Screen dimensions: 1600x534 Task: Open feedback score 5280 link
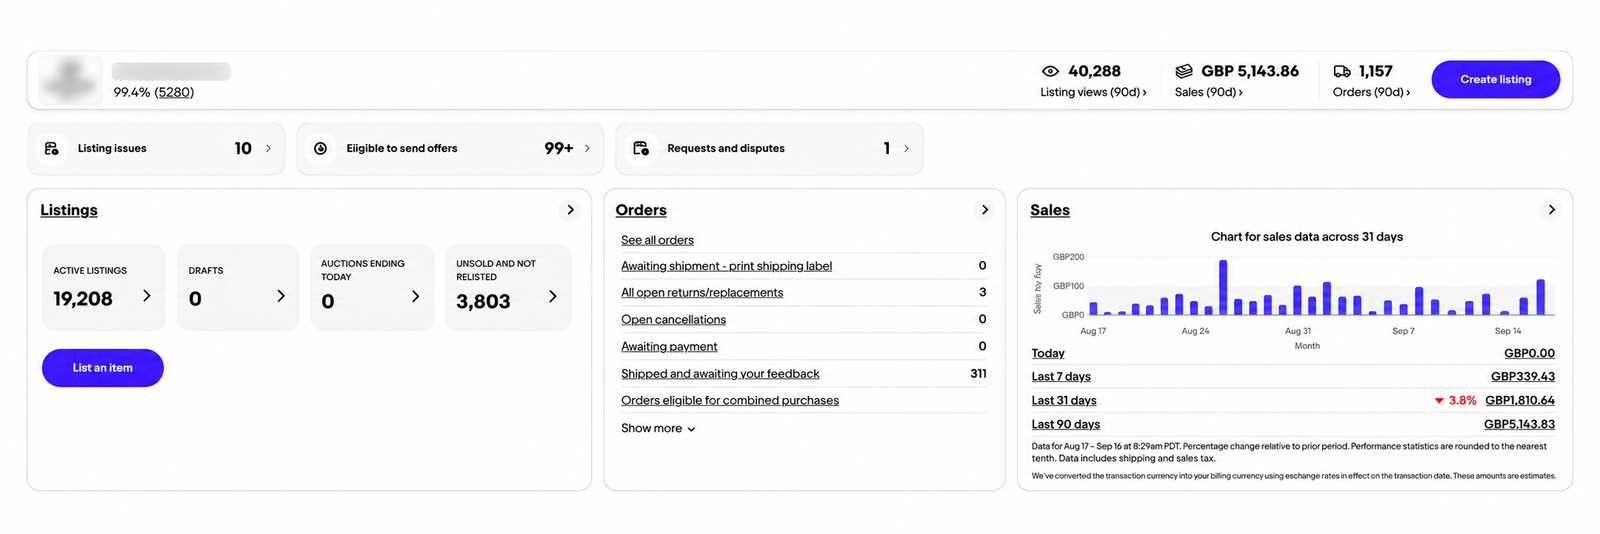click(x=174, y=92)
